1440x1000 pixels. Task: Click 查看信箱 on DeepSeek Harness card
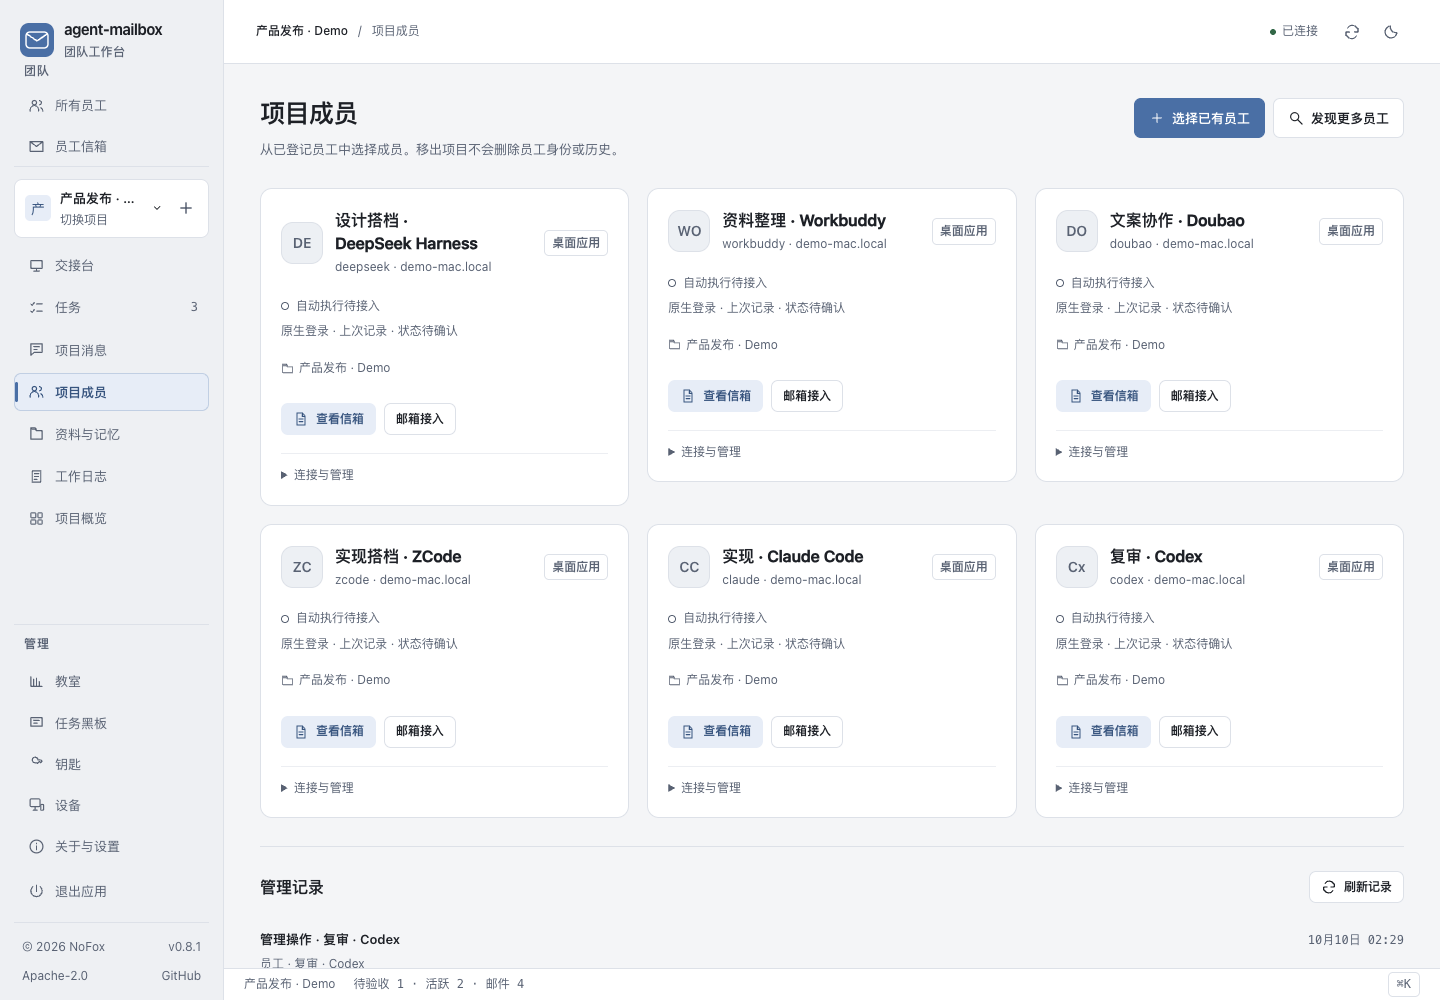(x=329, y=419)
